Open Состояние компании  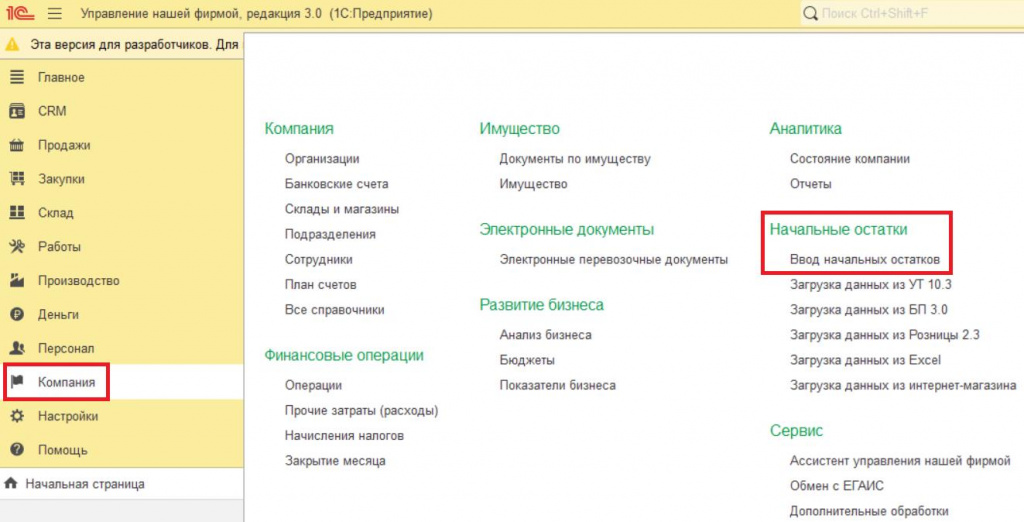pyautogui.click(x=850, y=159)
